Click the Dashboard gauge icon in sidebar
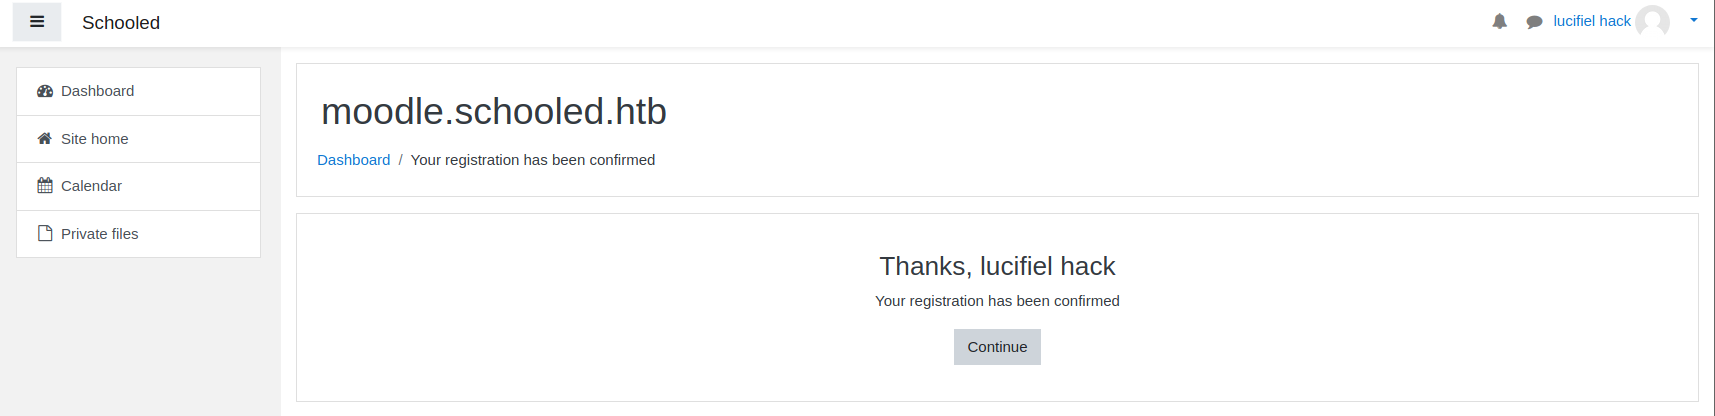 pos(45,91)
